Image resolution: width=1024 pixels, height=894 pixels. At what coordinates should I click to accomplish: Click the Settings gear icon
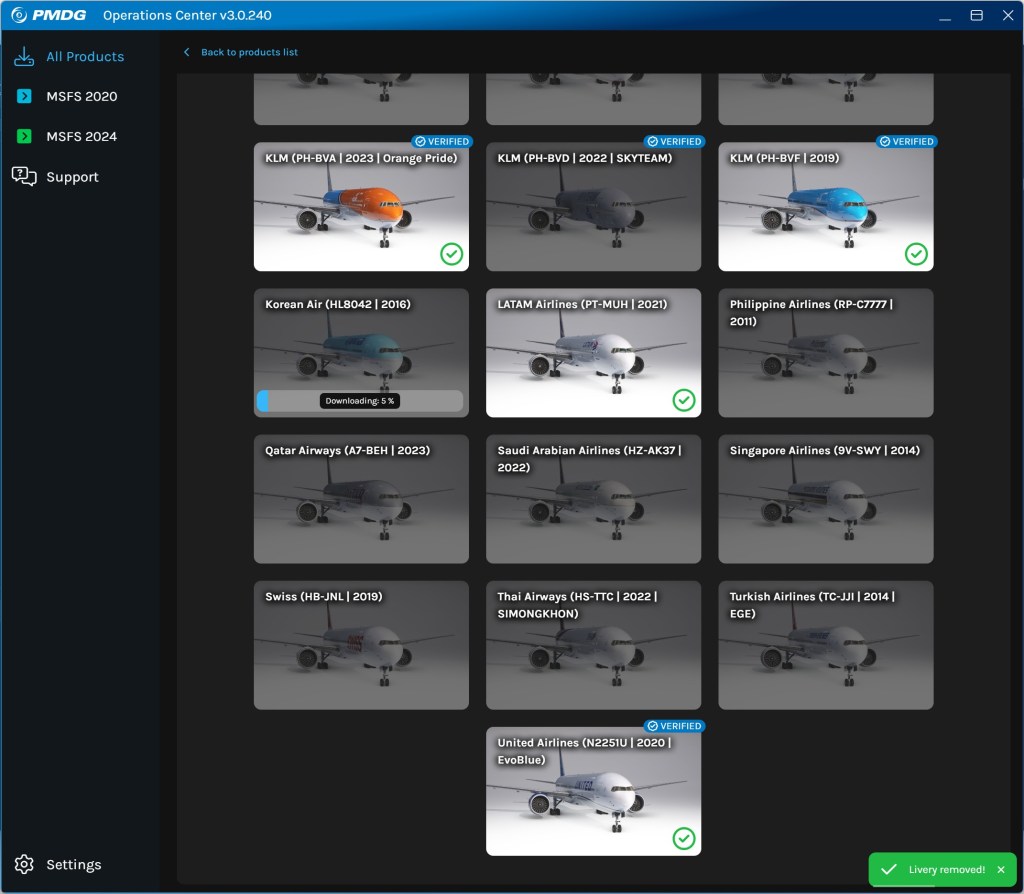[x=24, y=864]
